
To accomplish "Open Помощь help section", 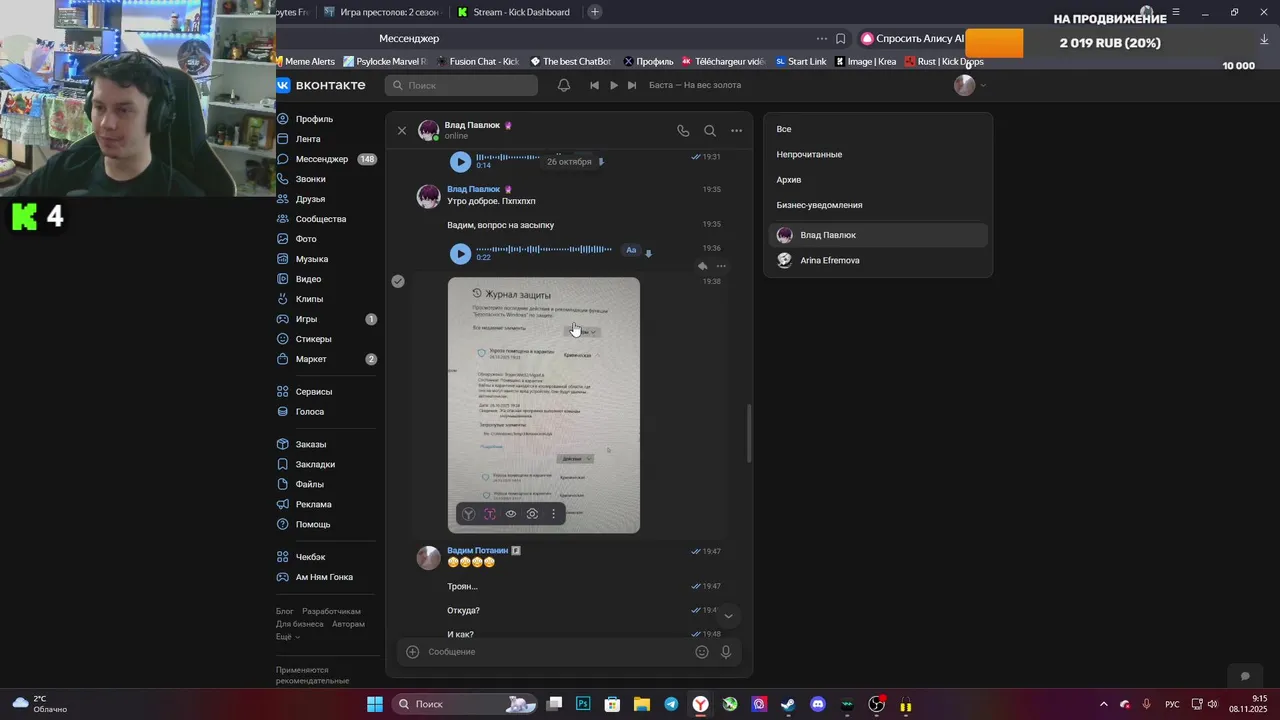I will point(313,524).
